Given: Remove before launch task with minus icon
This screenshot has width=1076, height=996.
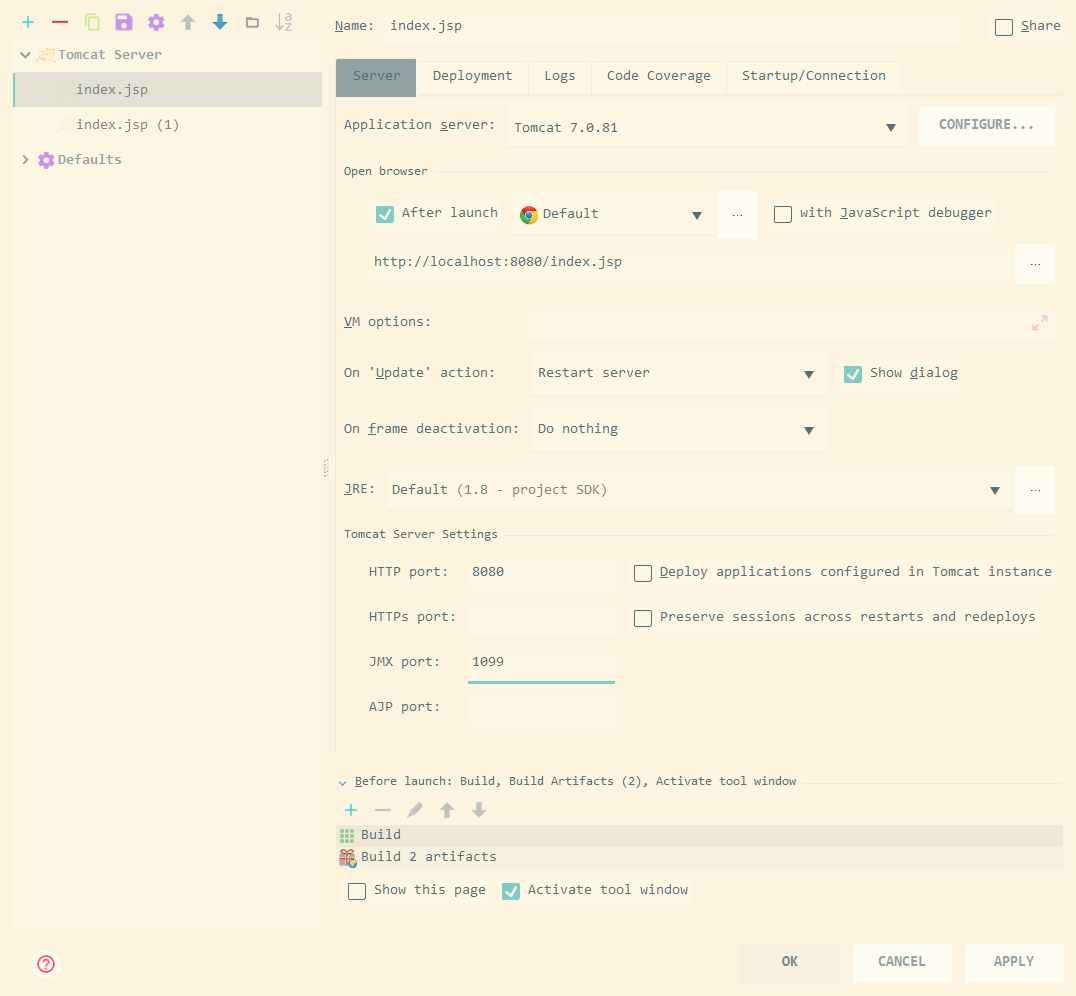Looking at the screenshot, I should click(x=383, y=810).
